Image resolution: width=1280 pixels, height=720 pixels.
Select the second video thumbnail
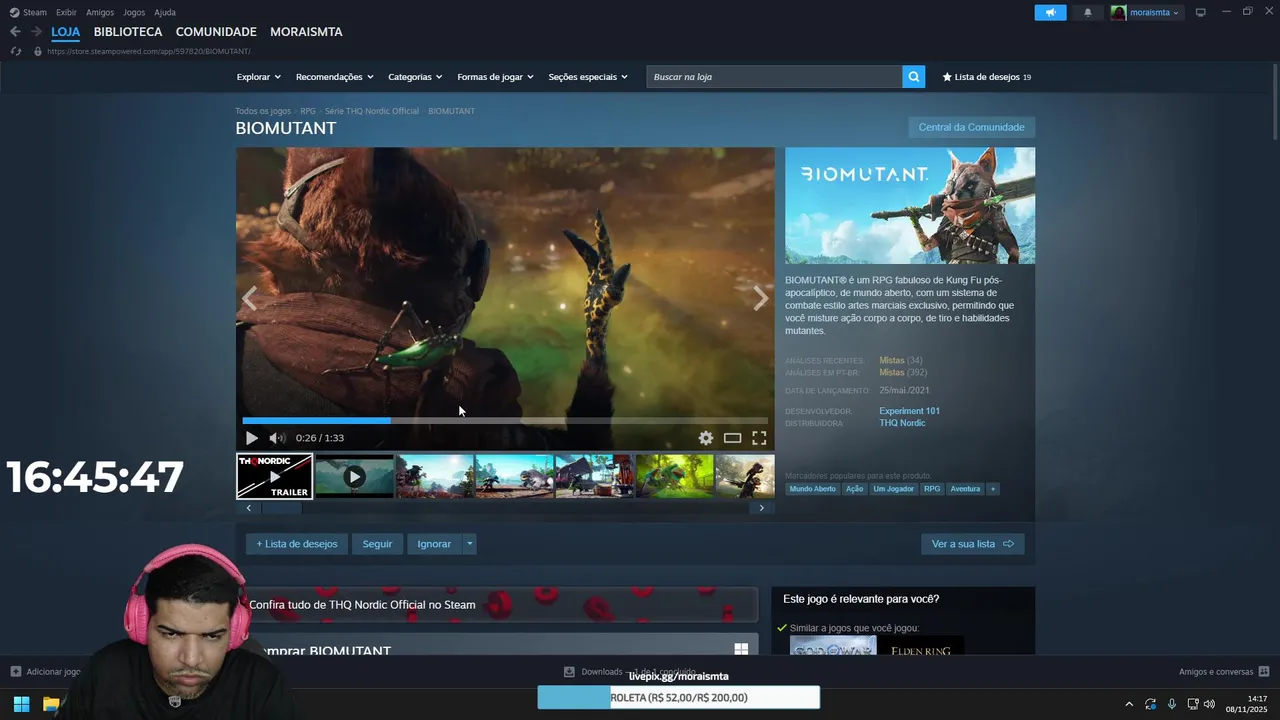coord(354,476)
